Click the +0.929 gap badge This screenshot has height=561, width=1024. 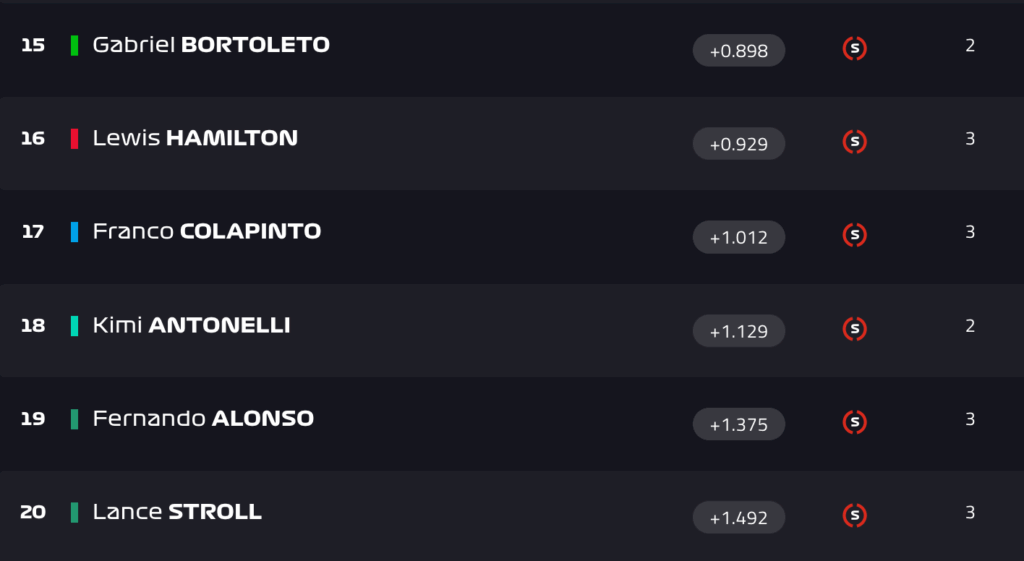coord(739,144)
